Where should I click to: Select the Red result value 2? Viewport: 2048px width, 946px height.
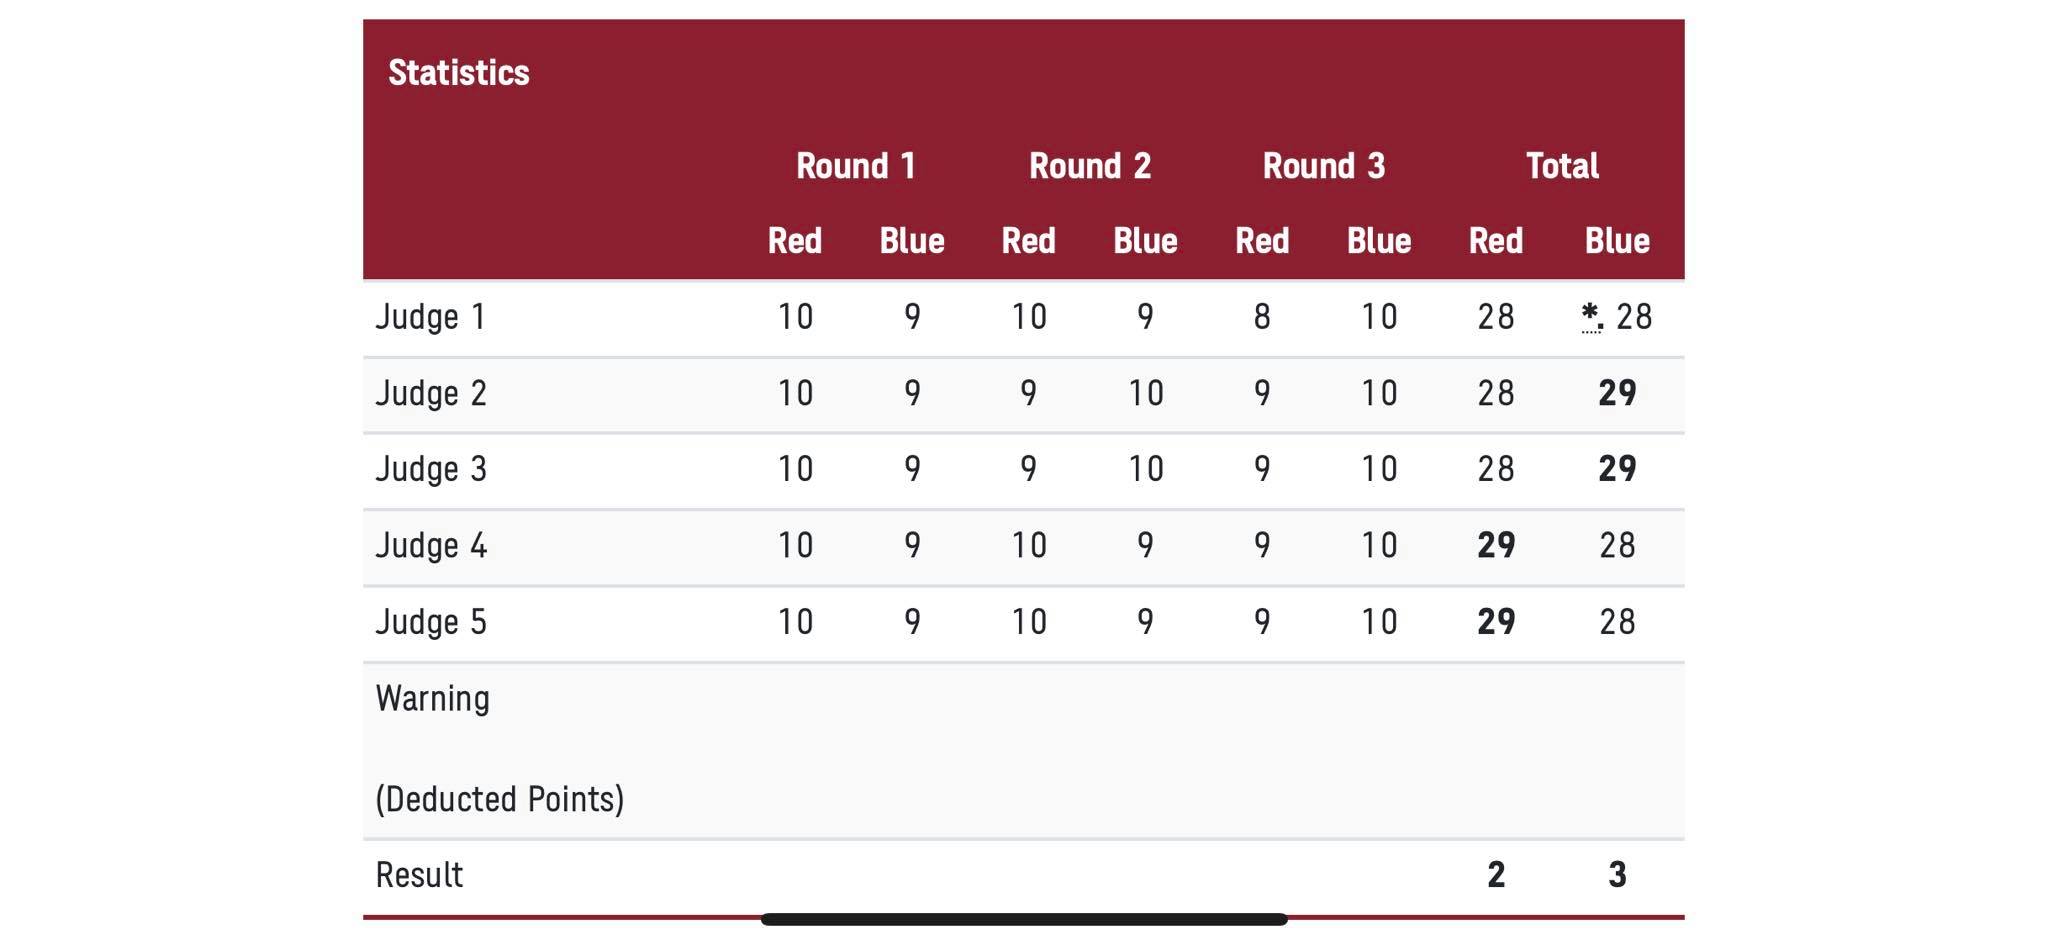click(x=1496, y=875)
